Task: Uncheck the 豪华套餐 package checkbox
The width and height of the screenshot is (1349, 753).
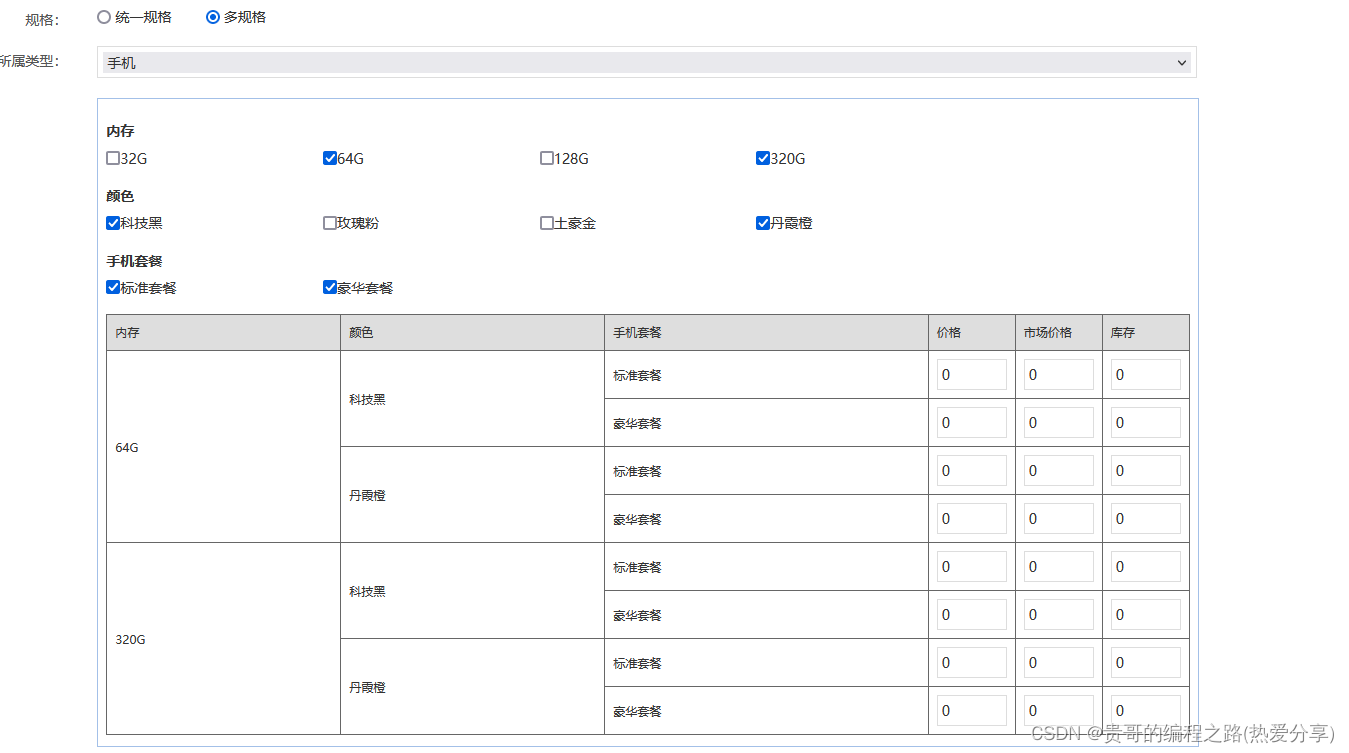Action: click(330, 287)
